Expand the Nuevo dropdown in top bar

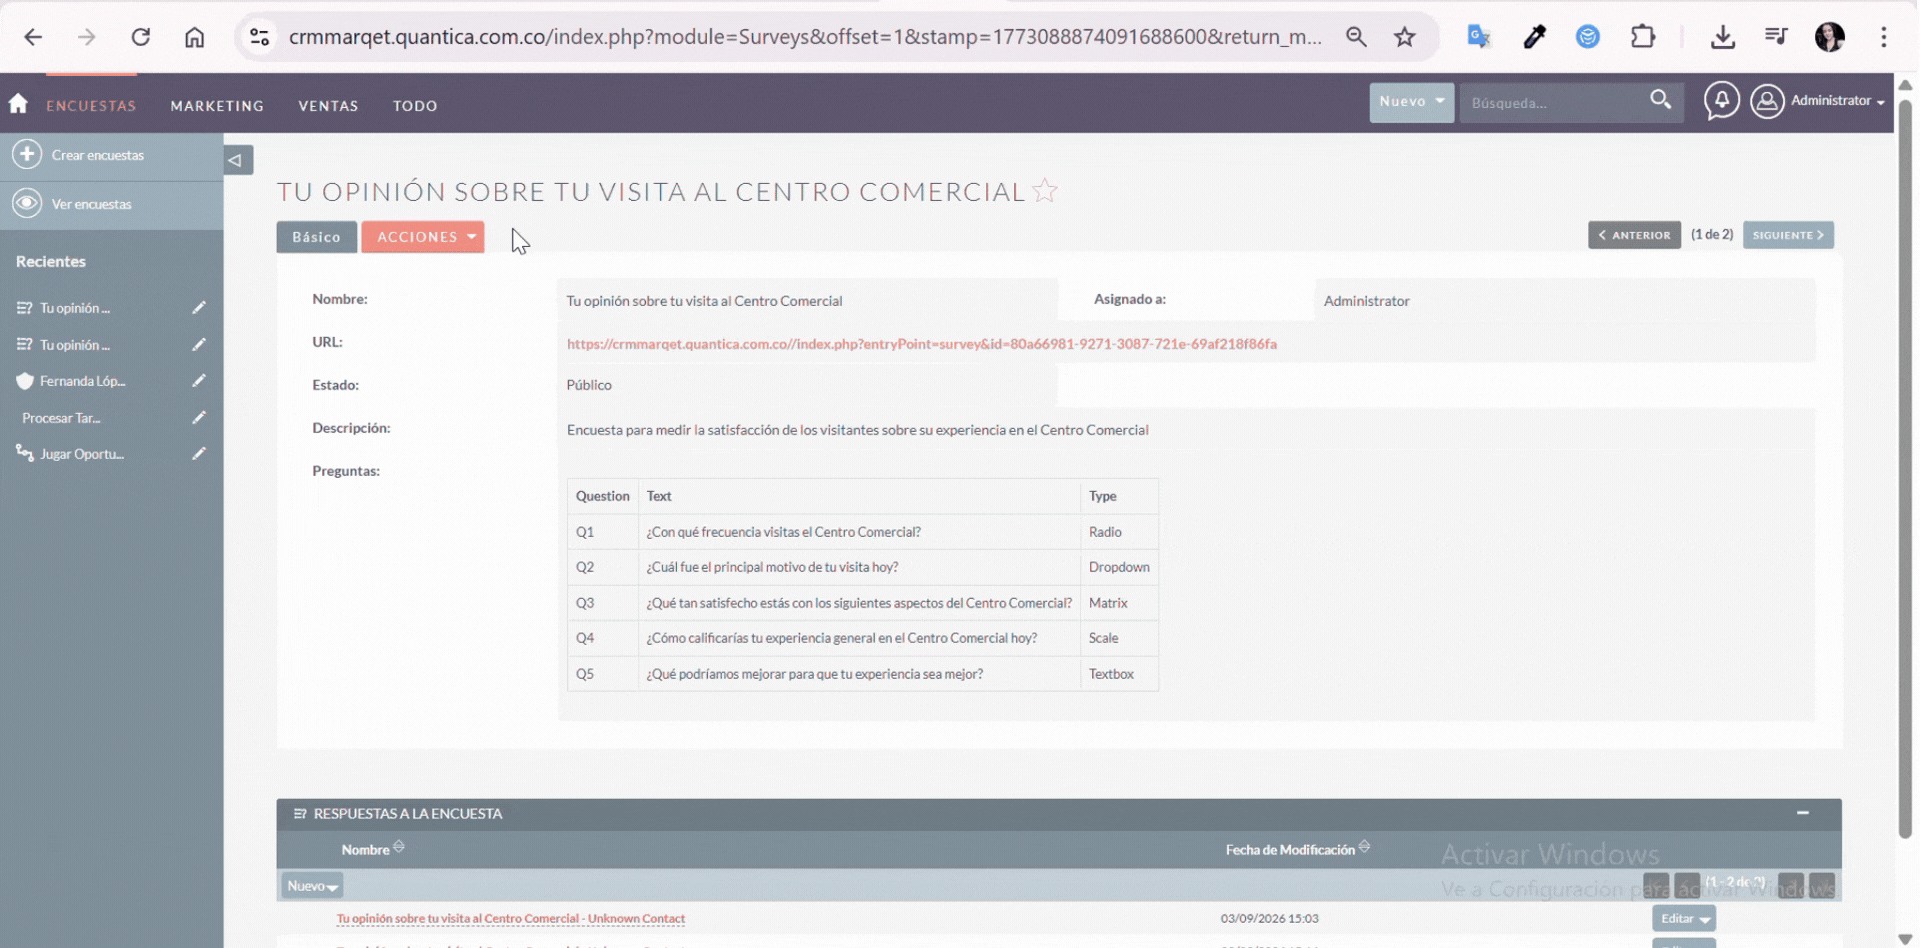click(x=1411, y=102)
